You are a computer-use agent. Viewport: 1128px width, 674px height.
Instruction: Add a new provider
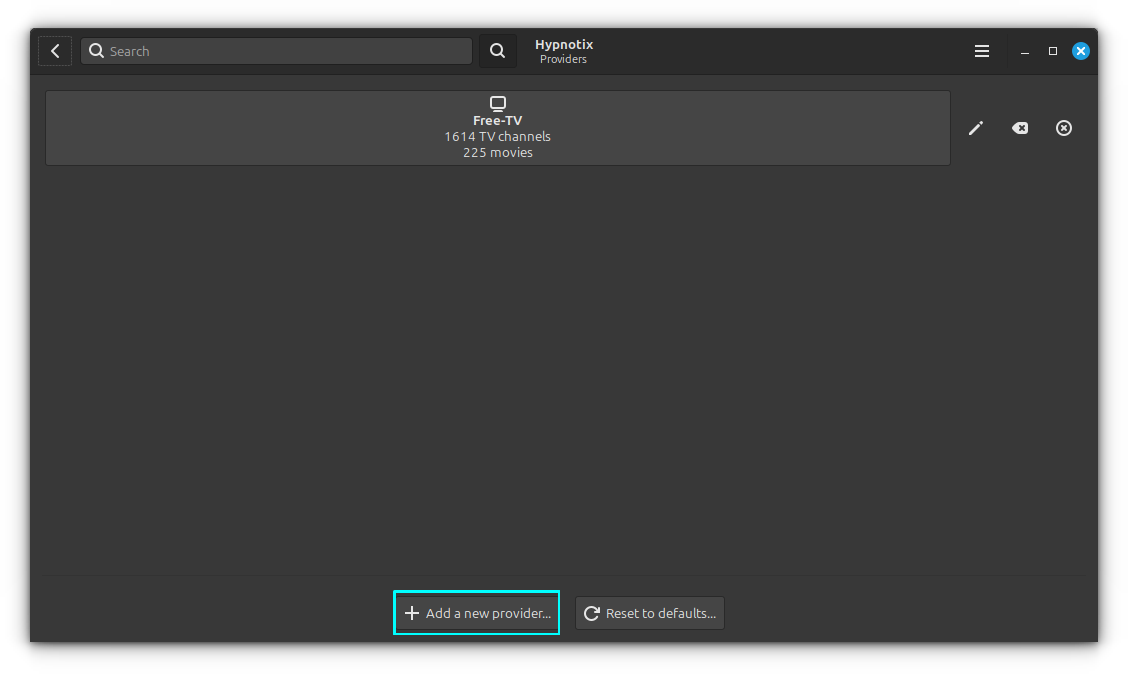click(476, 613)
